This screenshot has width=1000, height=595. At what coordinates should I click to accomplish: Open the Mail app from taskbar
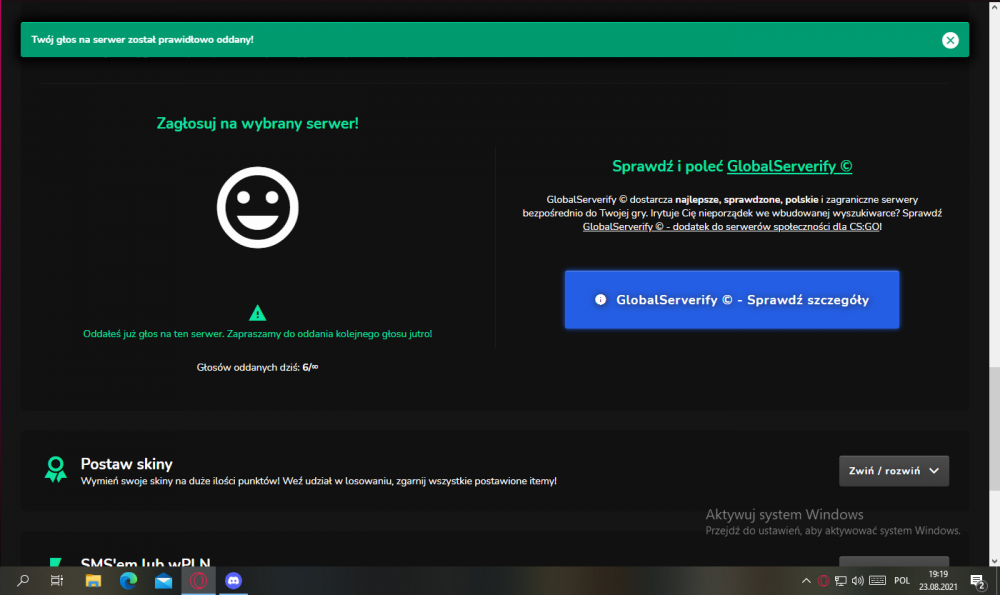point(163,580)
